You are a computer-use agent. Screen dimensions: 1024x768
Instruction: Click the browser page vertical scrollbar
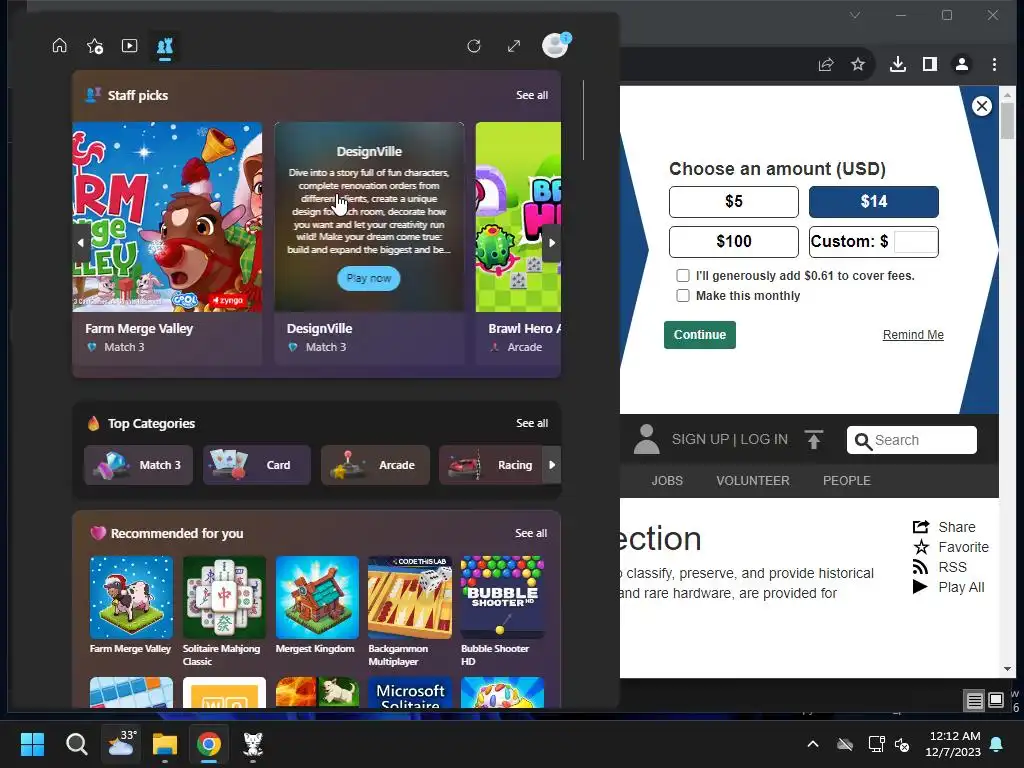coord(1007,121)
